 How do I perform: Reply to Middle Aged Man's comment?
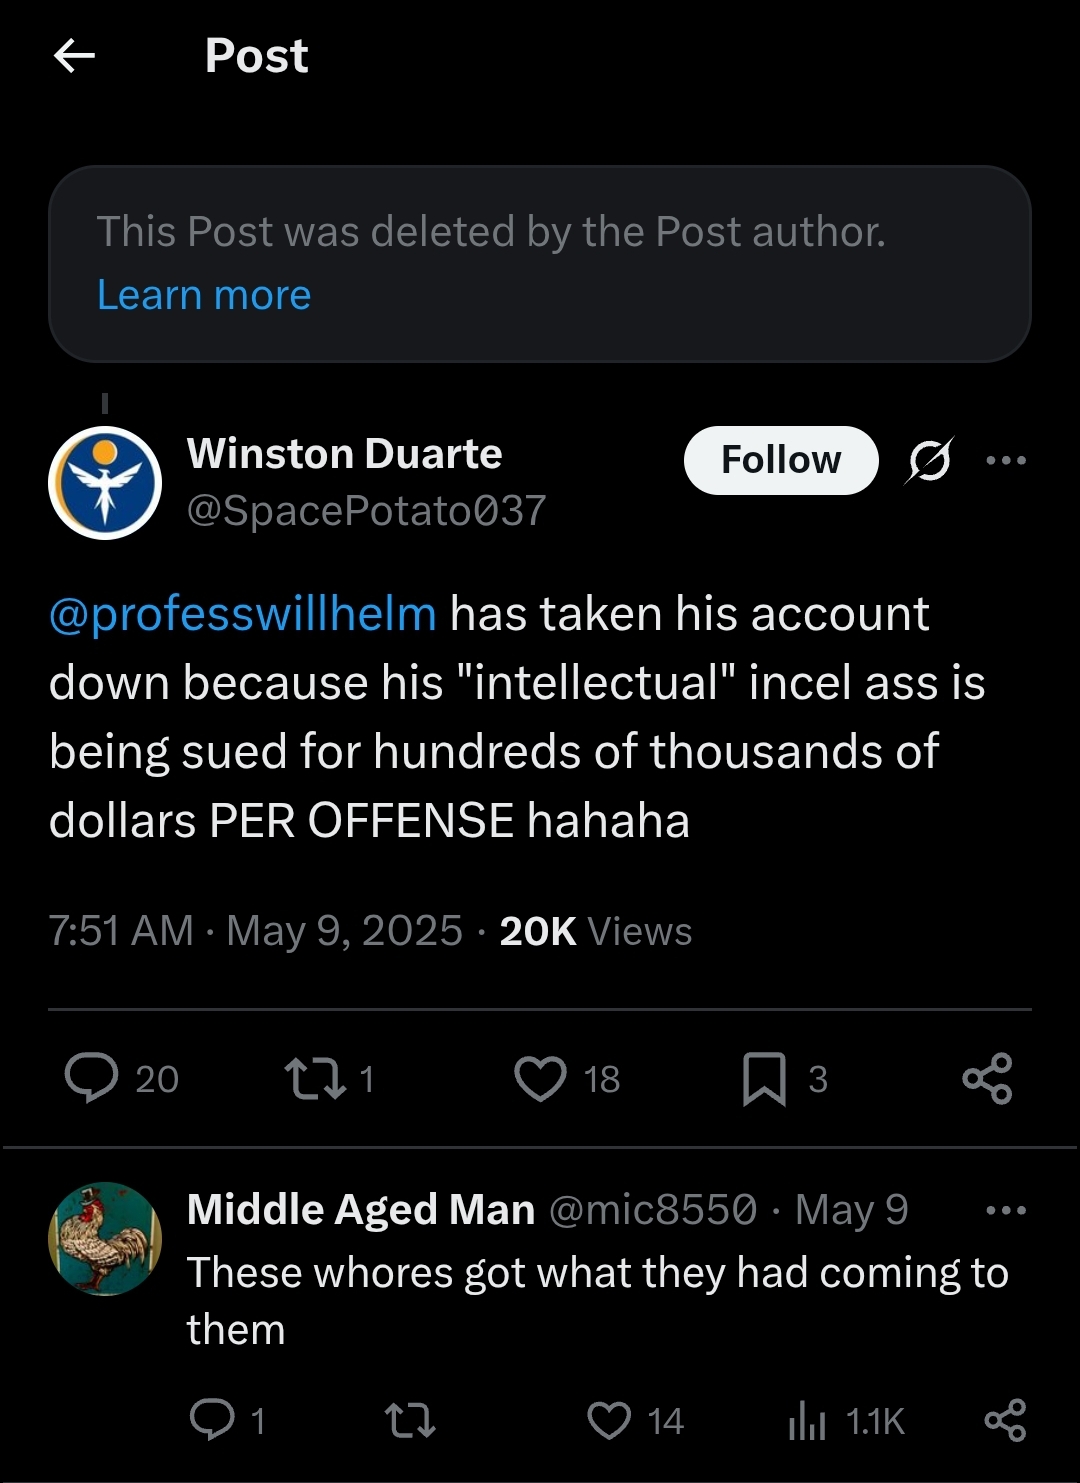(x=212, y=1420)
